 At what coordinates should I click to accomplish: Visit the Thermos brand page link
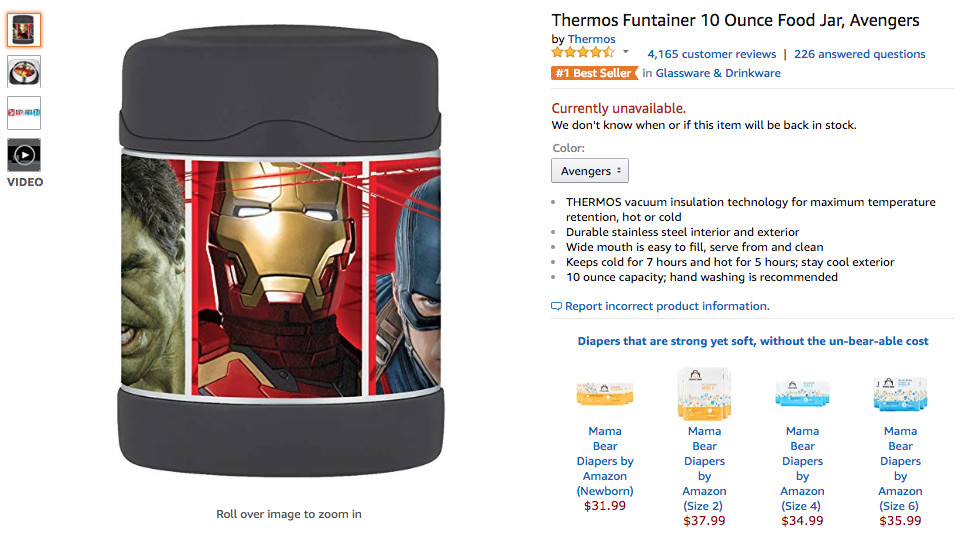[591, 39]
